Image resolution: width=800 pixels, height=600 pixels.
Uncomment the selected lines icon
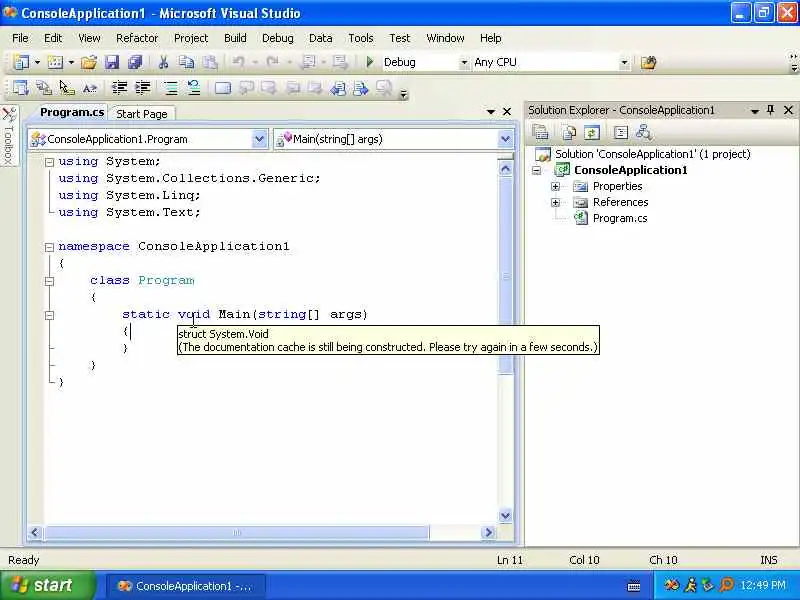[x=194, y=88]
